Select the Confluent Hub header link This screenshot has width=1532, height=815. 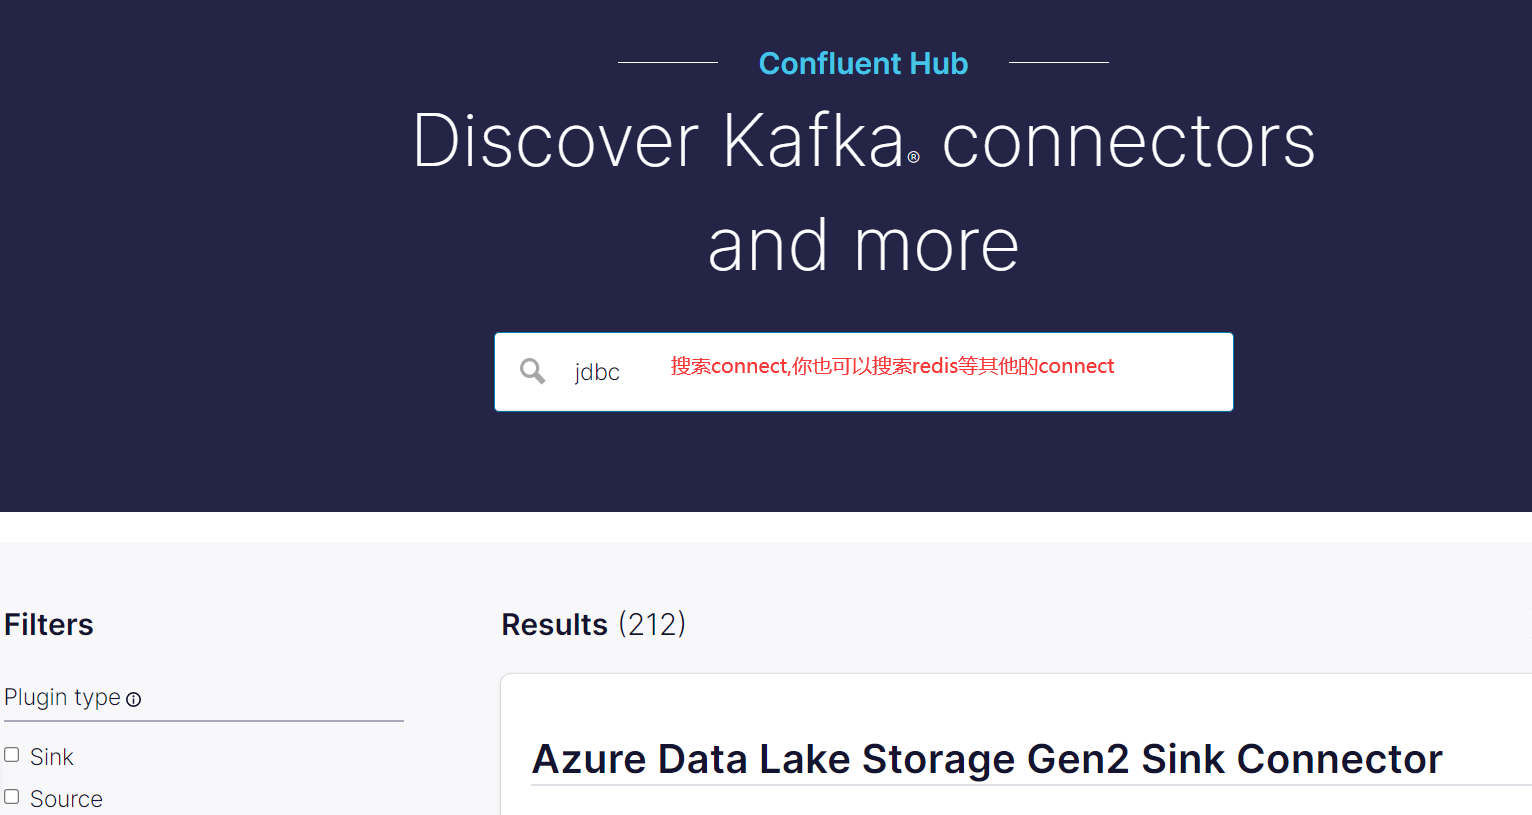click(863, 63)
